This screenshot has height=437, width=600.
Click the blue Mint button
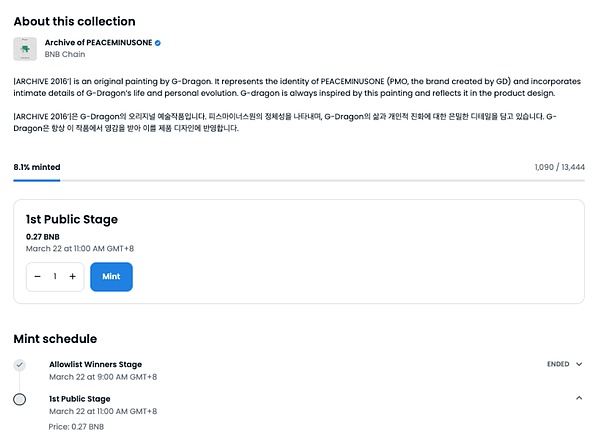111,277
